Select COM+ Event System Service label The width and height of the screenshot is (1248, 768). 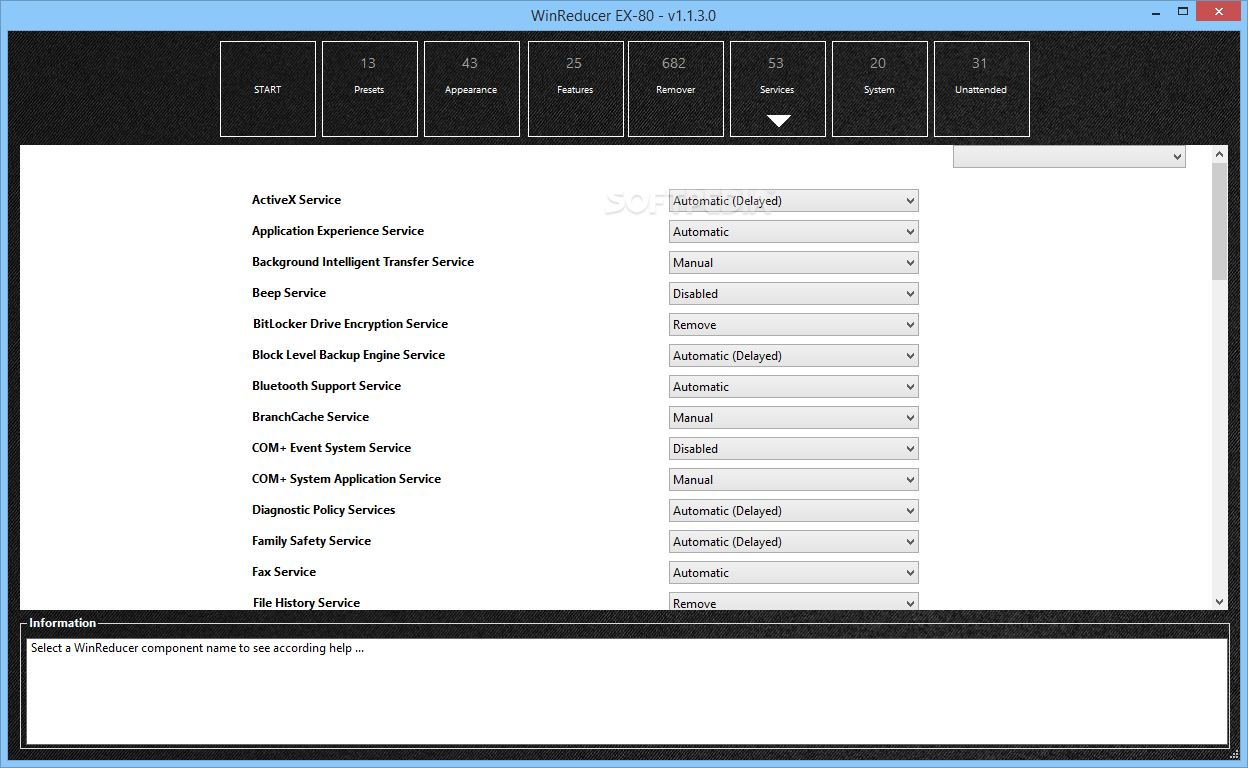tap(331, 448)
